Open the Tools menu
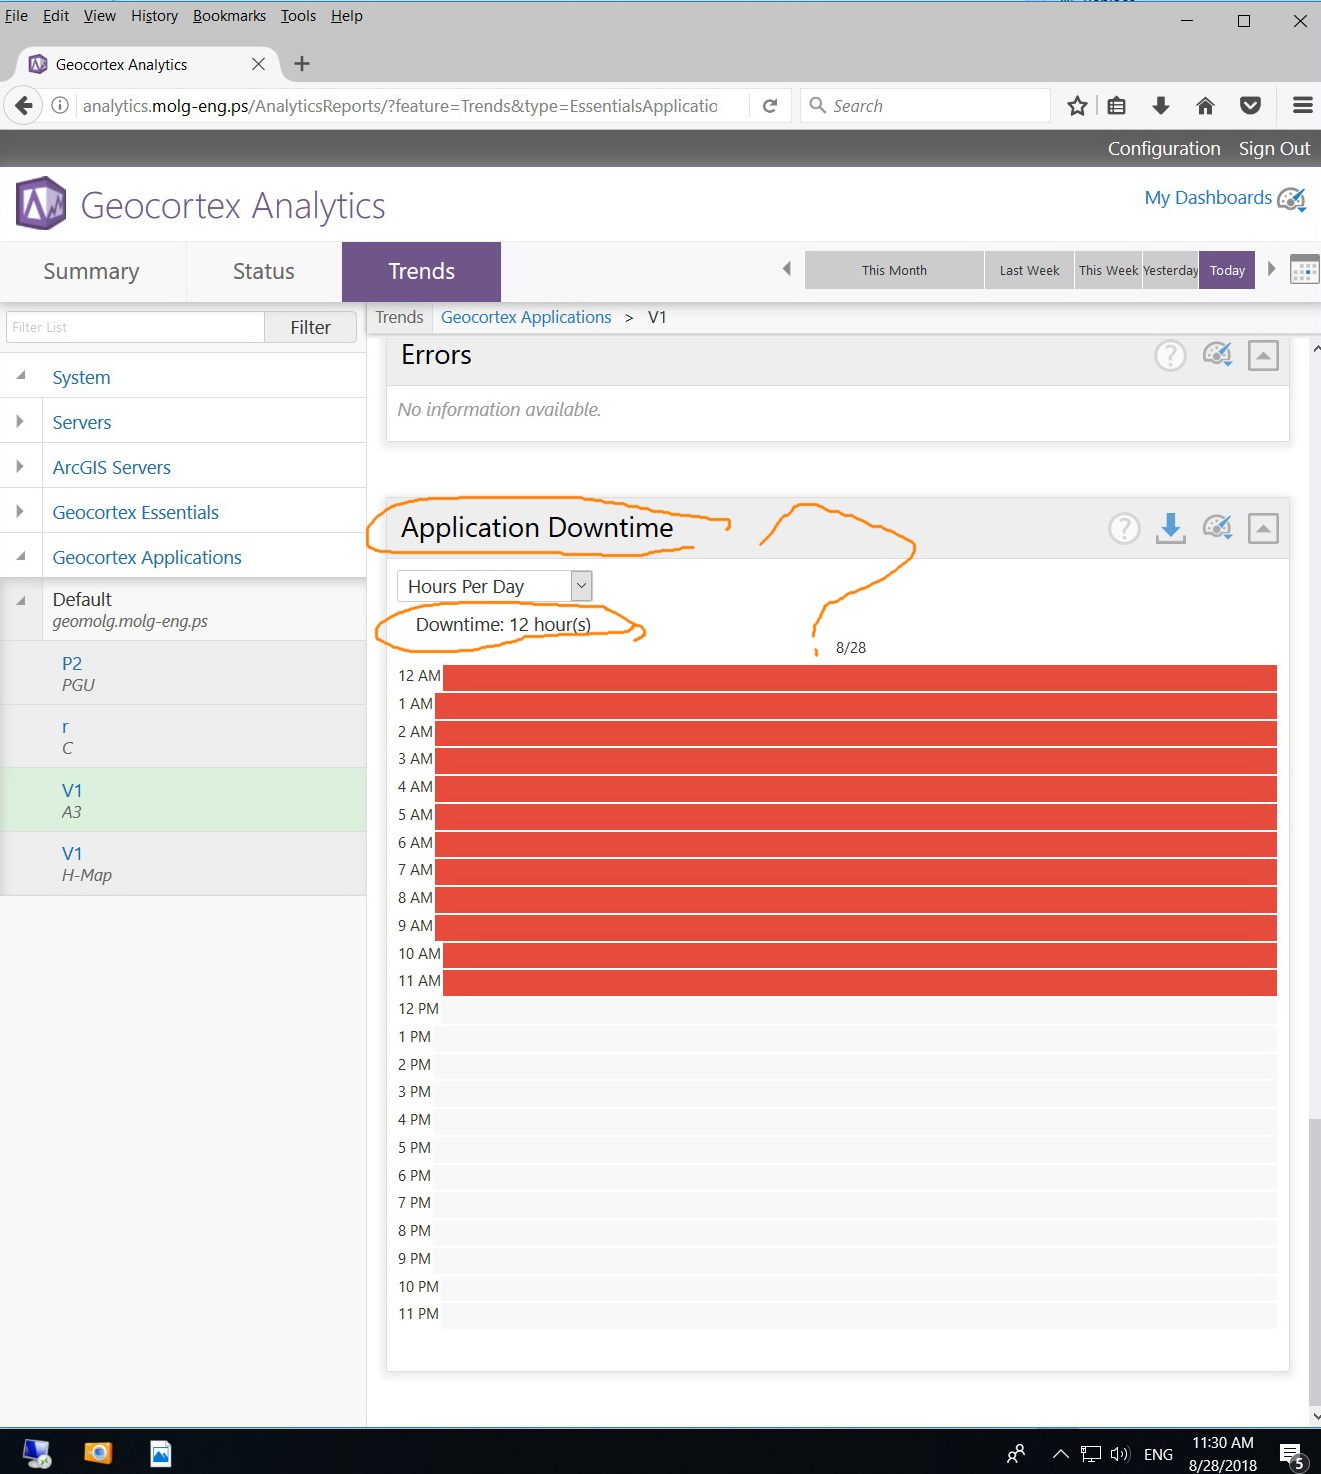This screenshot has width=1321, height=1474. pos(298,16)
